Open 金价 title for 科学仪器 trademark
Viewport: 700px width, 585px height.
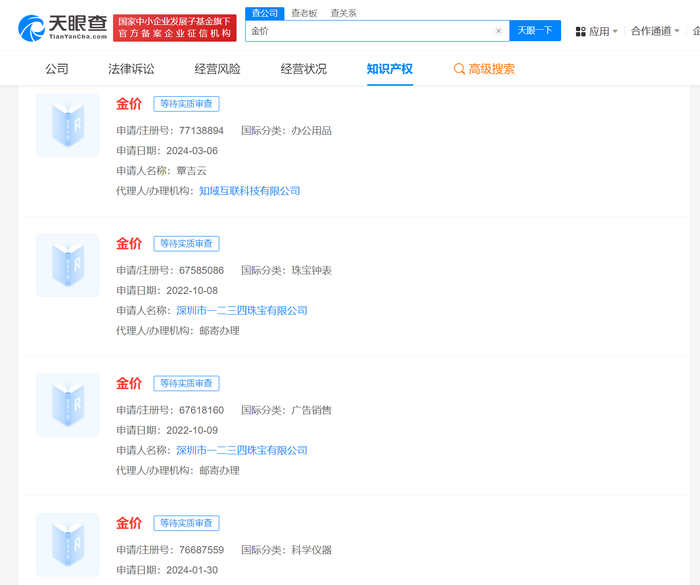click(129, 523)
